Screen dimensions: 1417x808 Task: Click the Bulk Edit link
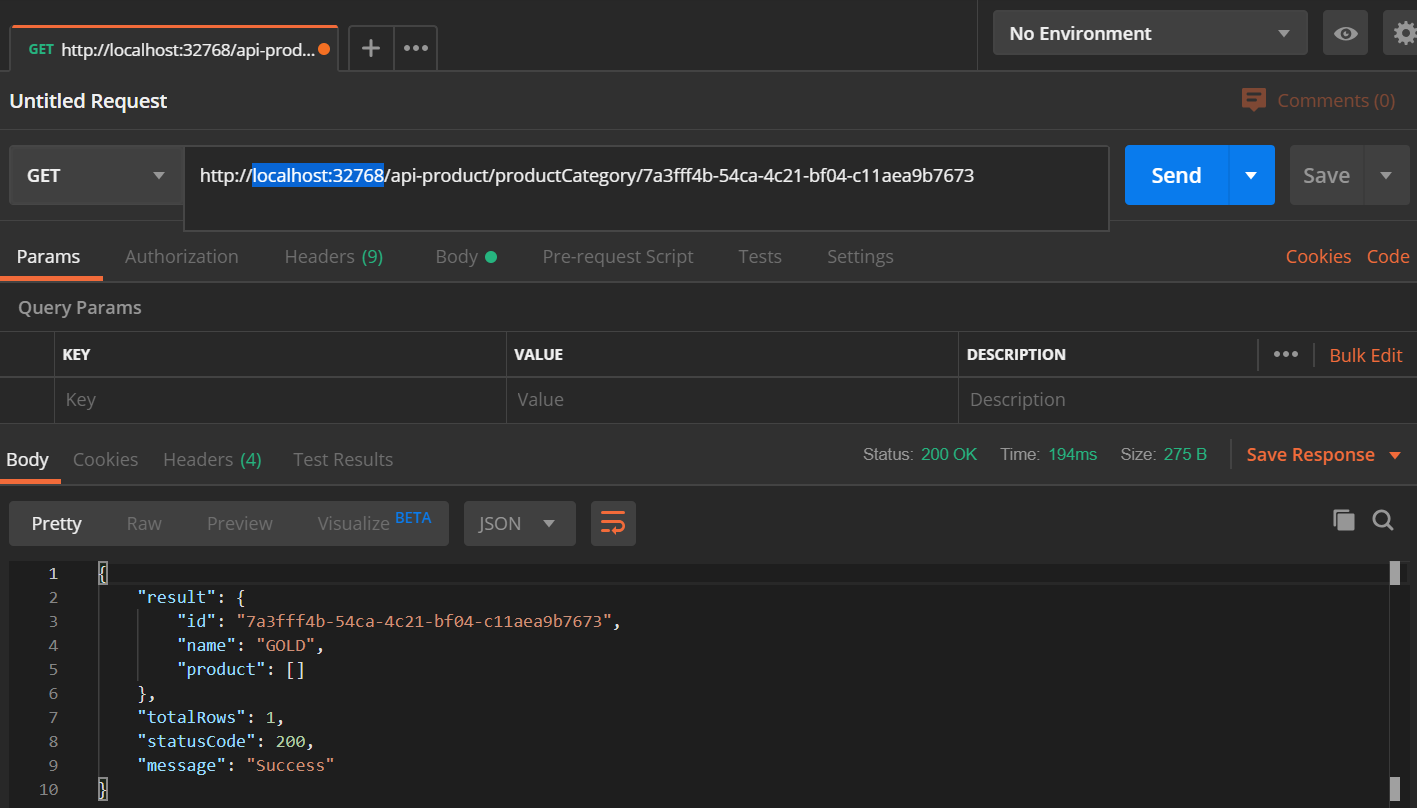tap(1366, 355)
